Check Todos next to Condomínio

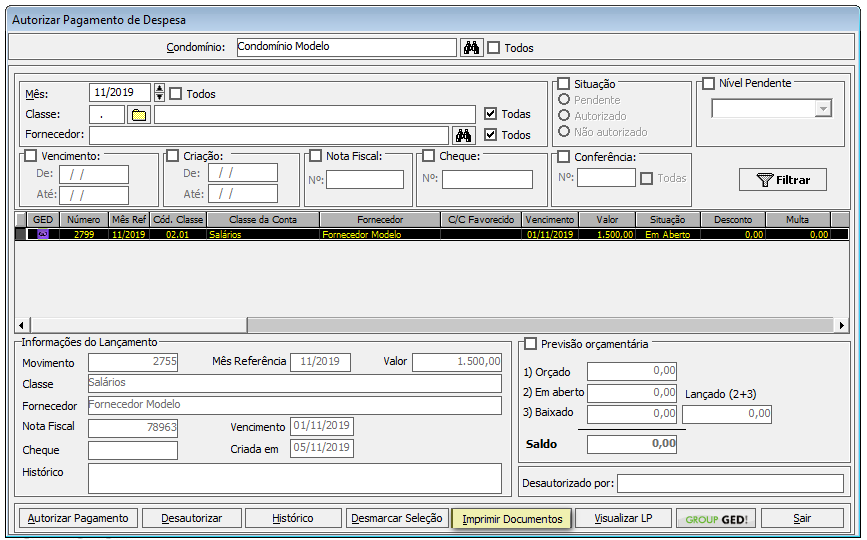point(494,48)
